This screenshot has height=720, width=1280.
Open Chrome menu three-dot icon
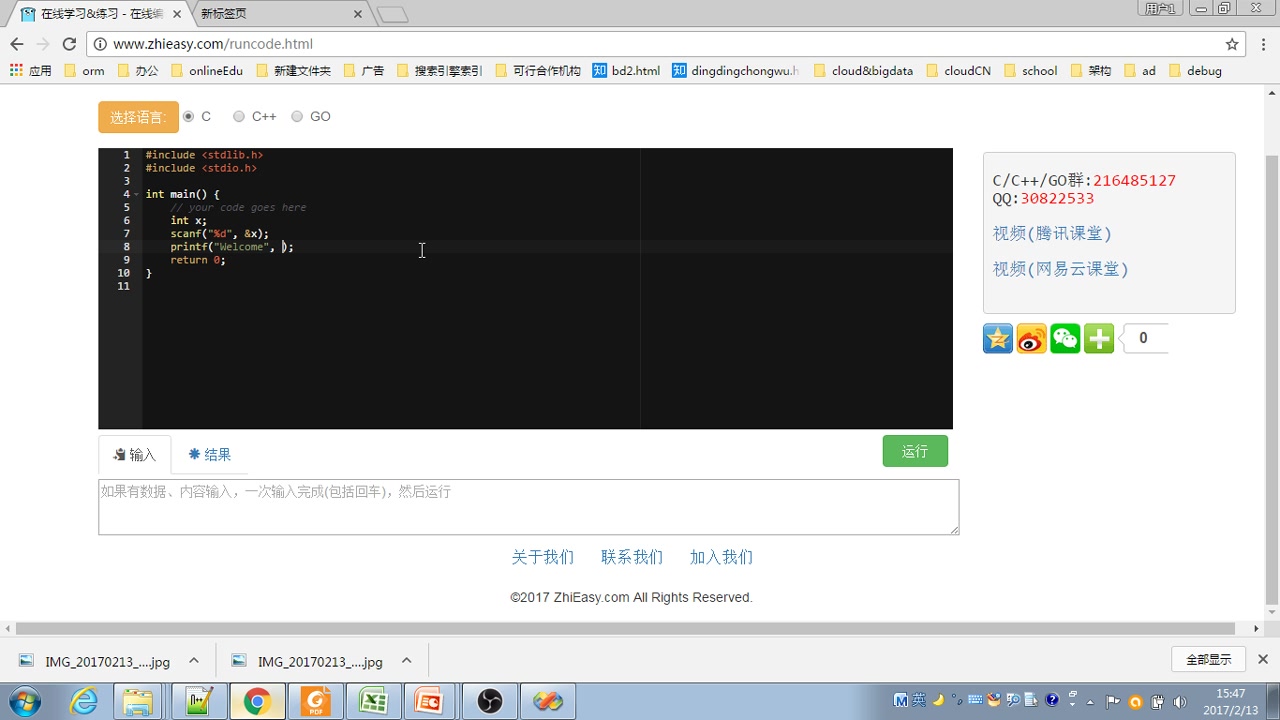point(1265,44)
